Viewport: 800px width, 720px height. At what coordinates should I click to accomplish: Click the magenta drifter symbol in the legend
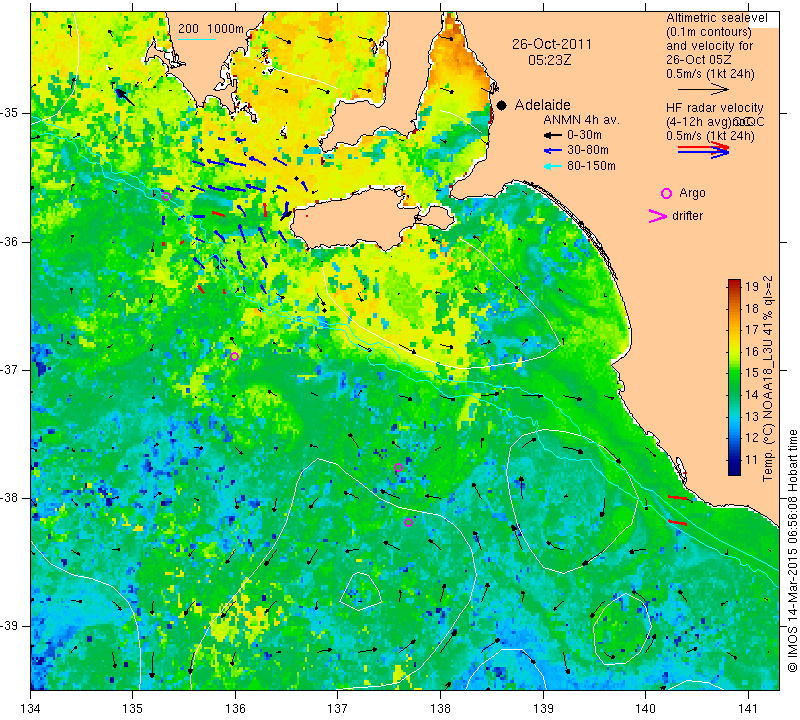(657, 216)
